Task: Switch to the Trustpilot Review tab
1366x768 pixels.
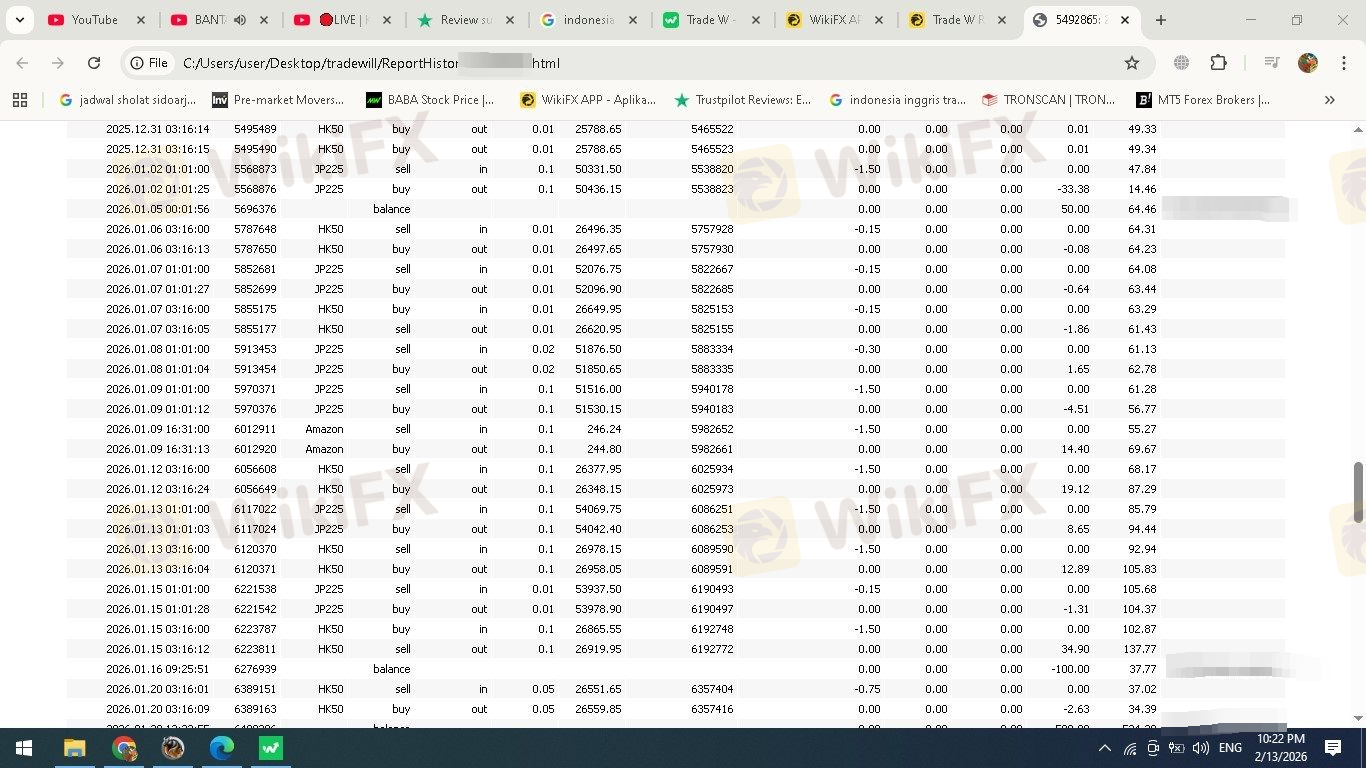Action: coord(465,20)
